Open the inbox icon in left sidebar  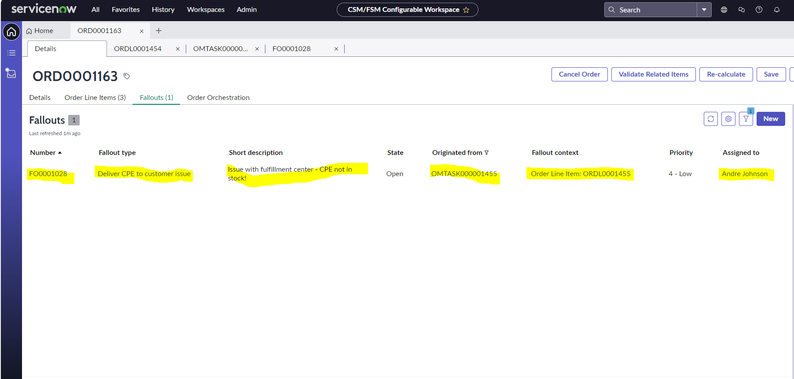11,73
